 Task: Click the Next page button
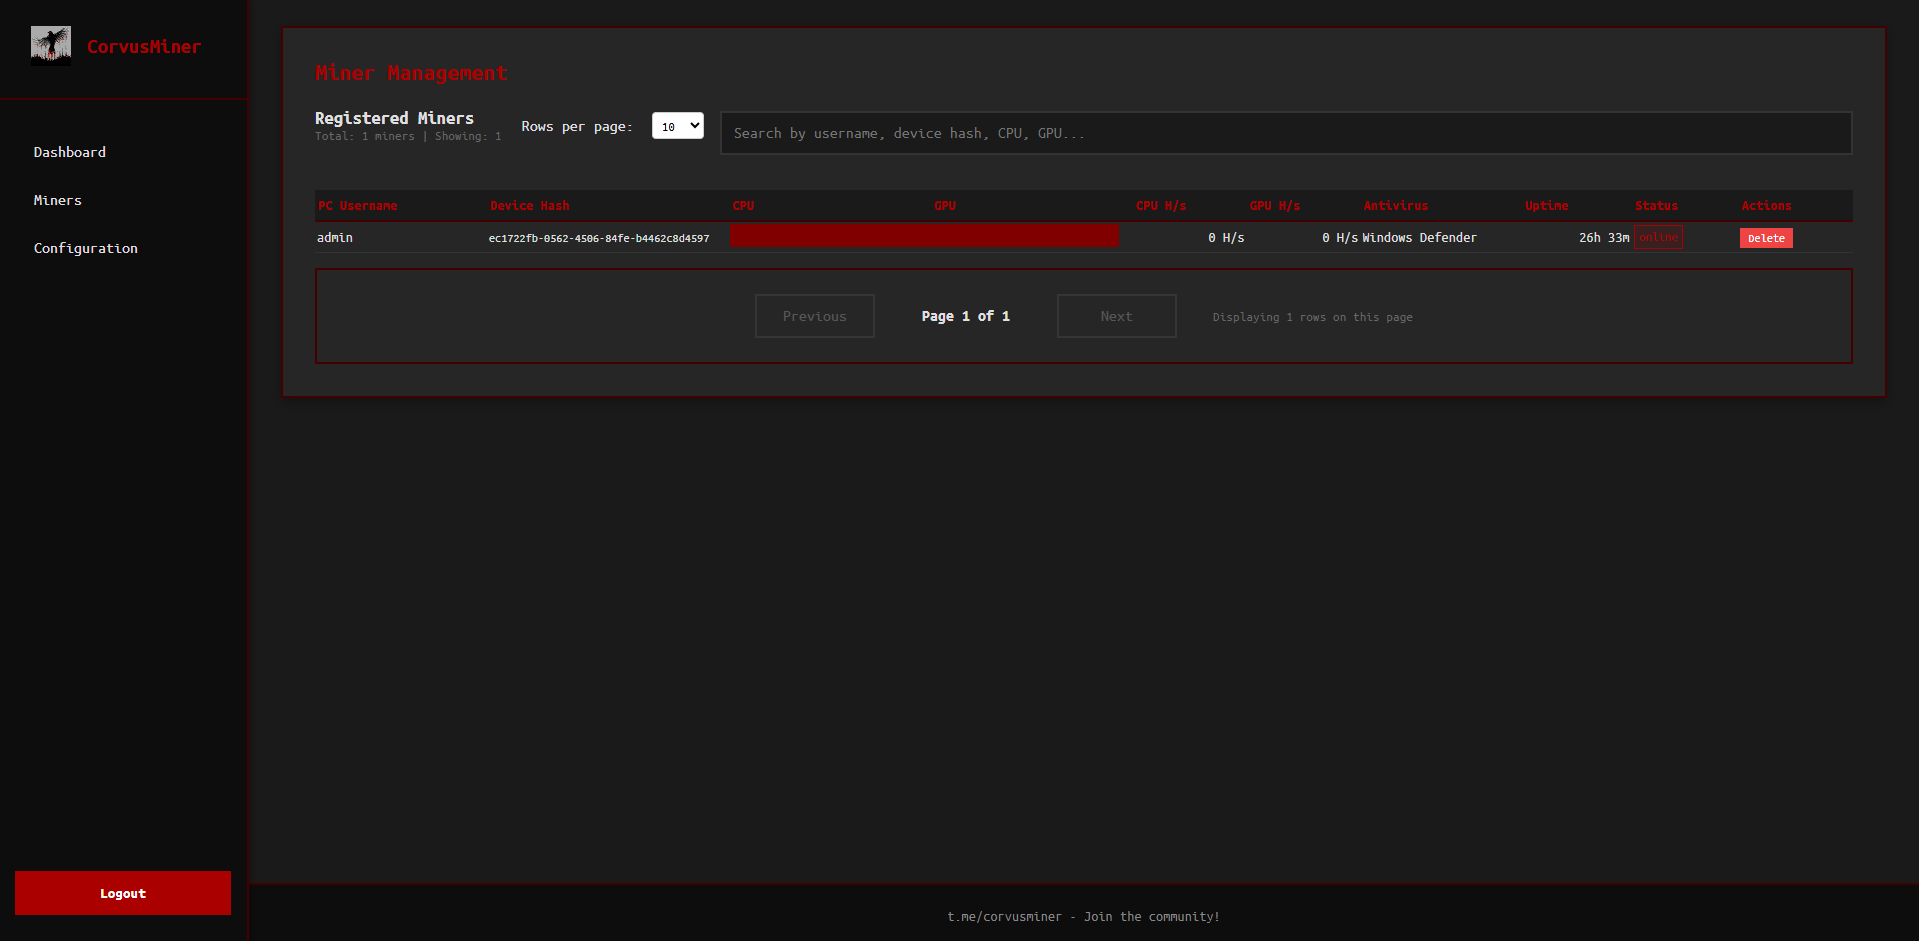pyautogui.click(x=1117, y=316)
